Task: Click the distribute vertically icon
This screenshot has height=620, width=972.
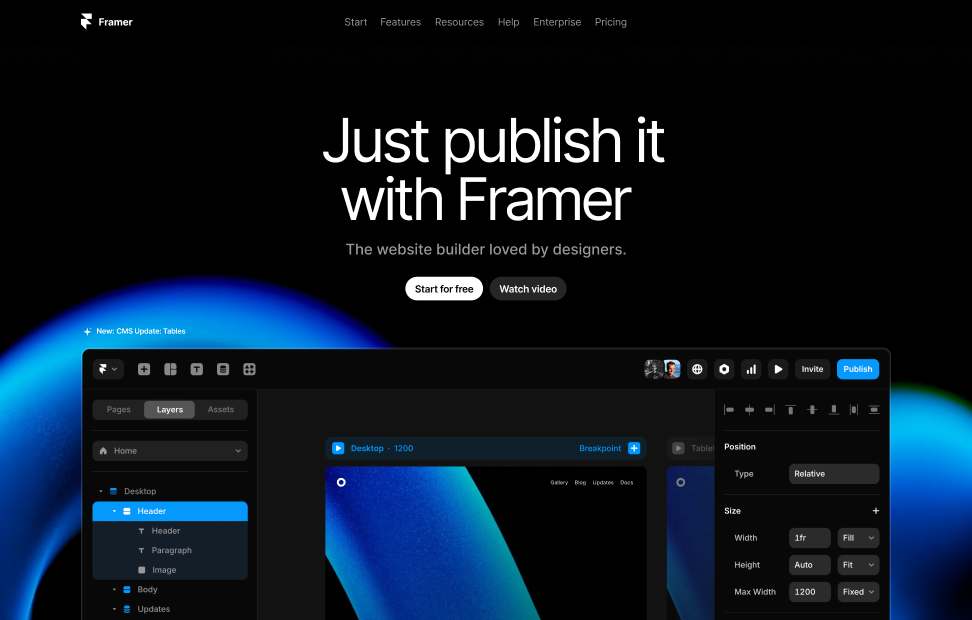Action: [874, 410]
